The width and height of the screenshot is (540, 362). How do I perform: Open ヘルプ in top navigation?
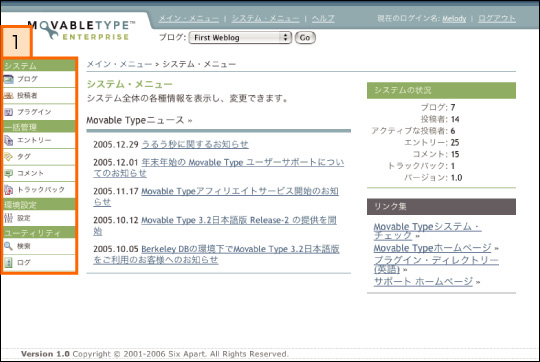click(x=323, y=19)
